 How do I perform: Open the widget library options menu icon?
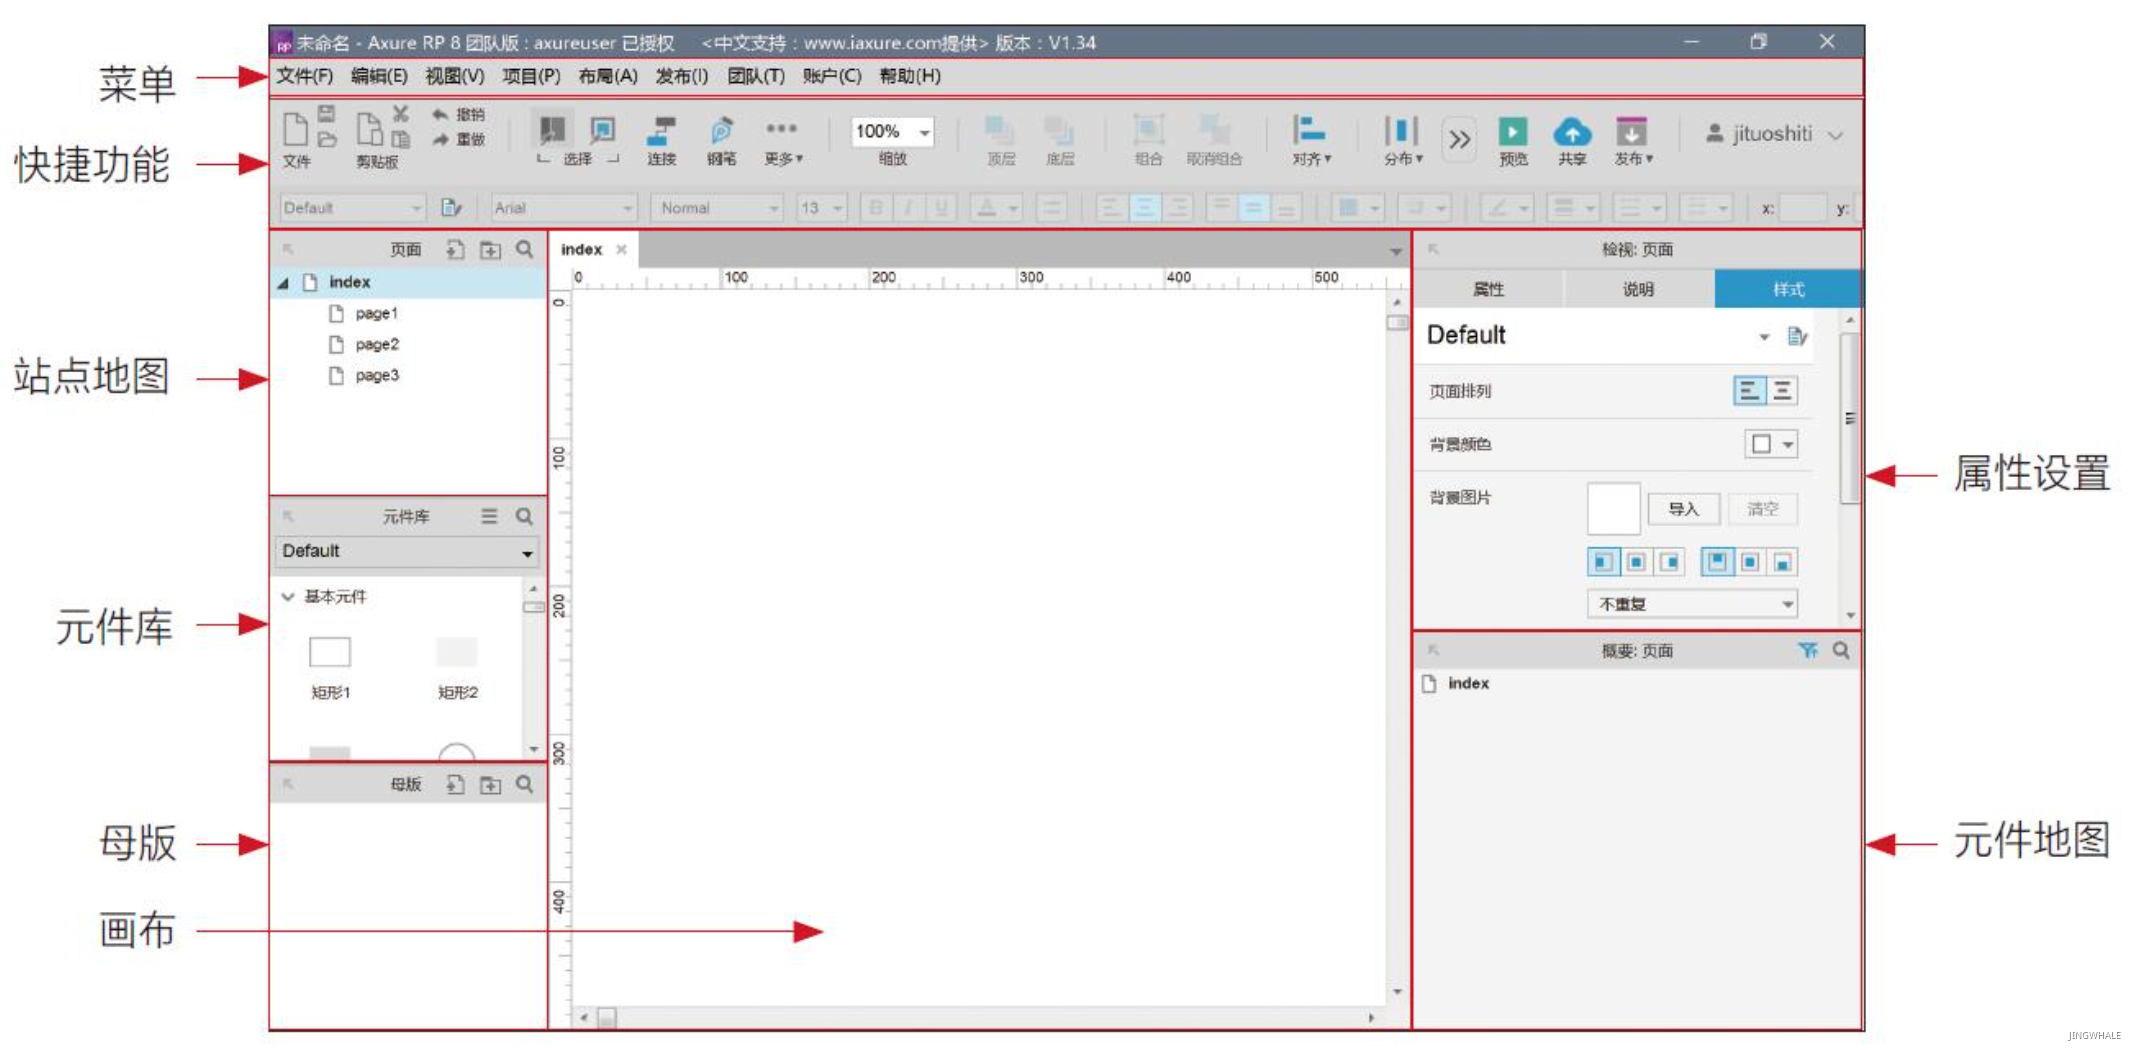click(x=489, y=516)
